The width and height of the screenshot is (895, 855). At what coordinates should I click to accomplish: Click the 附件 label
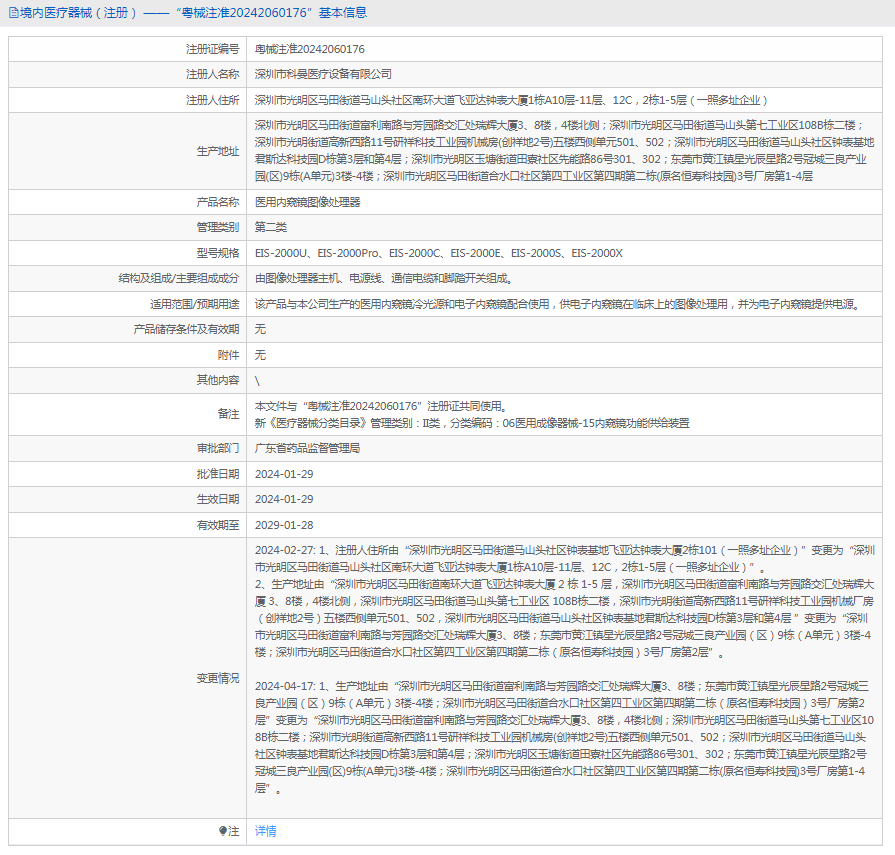click(x=228, y=354)
